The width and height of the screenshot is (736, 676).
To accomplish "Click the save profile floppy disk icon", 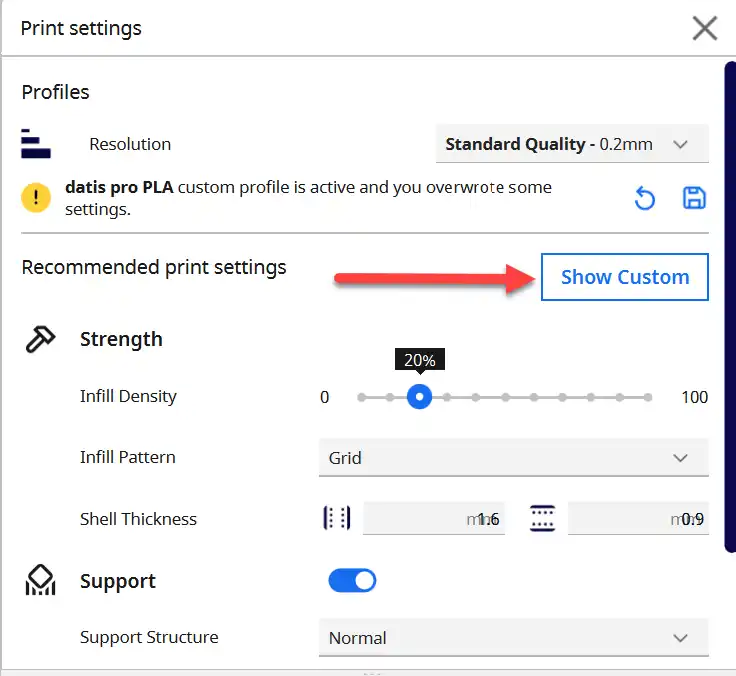I will pos(694,198).
